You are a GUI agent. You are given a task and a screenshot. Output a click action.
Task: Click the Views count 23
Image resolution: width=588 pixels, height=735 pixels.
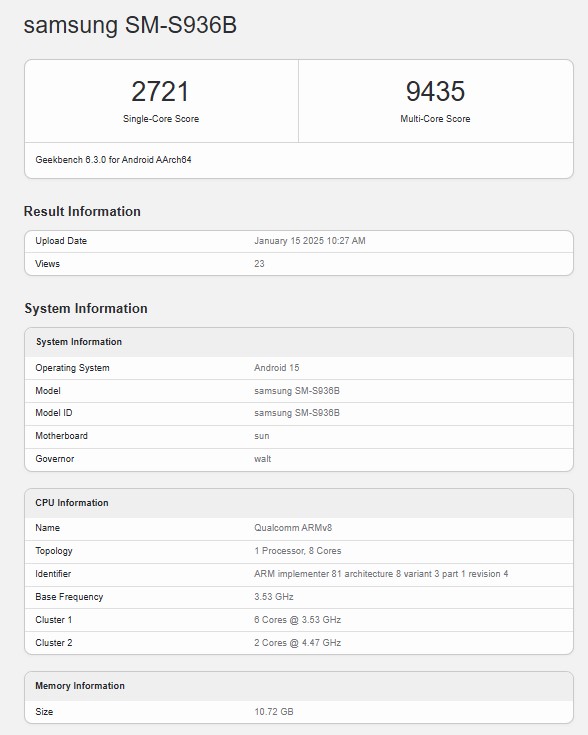259,264
